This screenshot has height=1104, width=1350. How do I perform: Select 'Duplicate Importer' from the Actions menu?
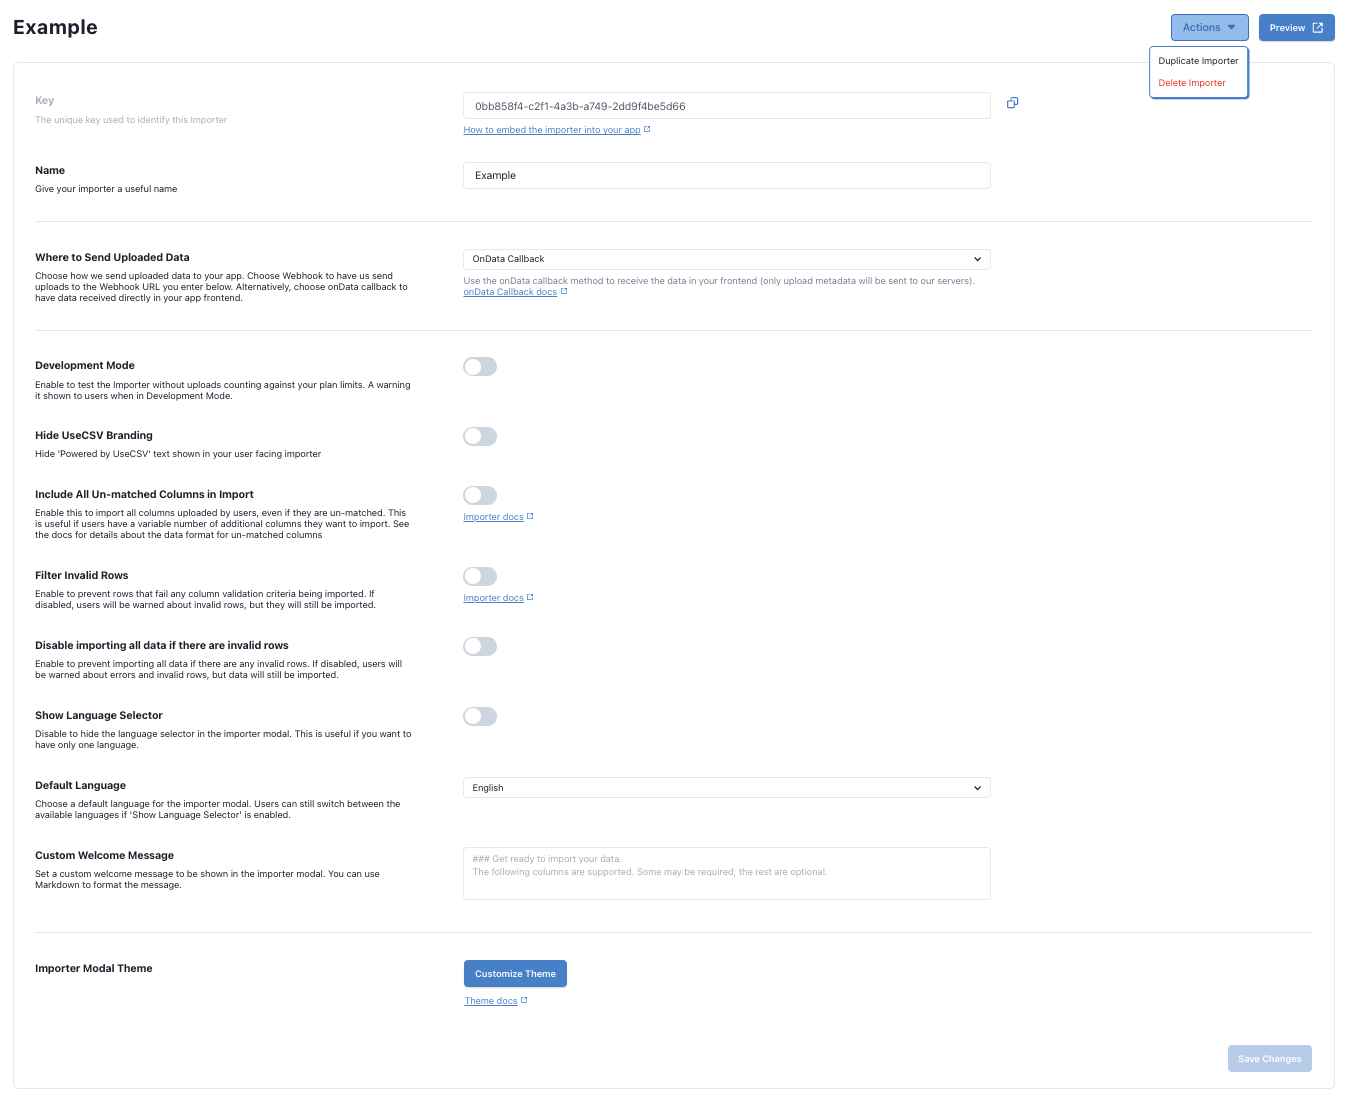point(1197,60)
